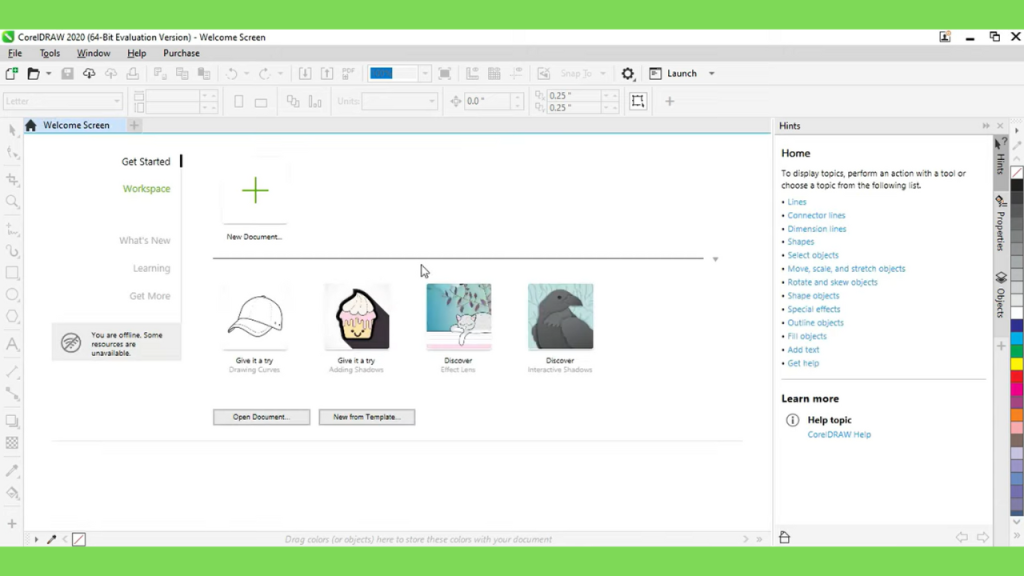The image size is (1024, 576).
Task: Select the Eyedropper tool
Action: click(12, 470)
